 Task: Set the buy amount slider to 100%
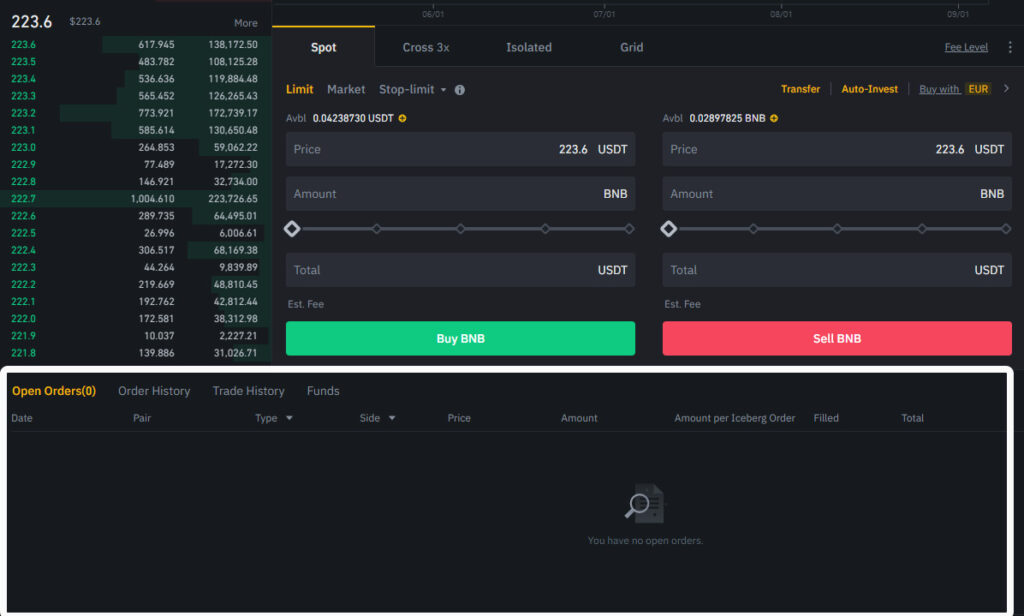coord(629,229)
